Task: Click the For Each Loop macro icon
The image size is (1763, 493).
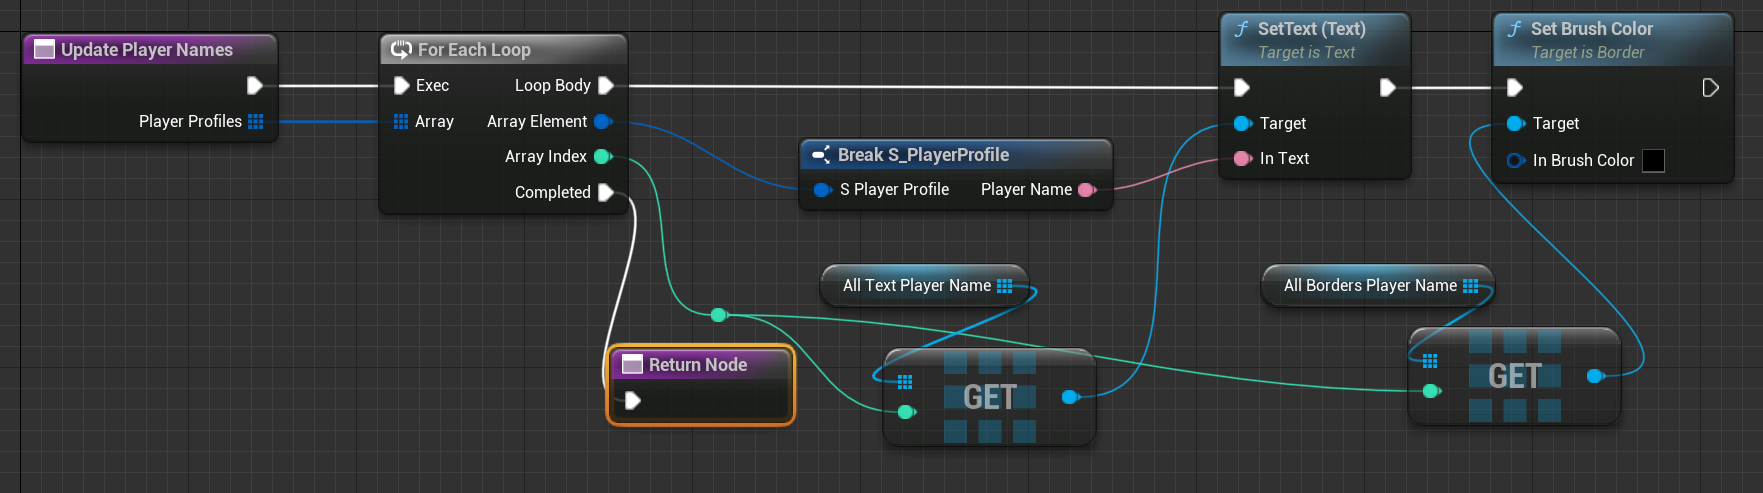Action: pos(402,49)
